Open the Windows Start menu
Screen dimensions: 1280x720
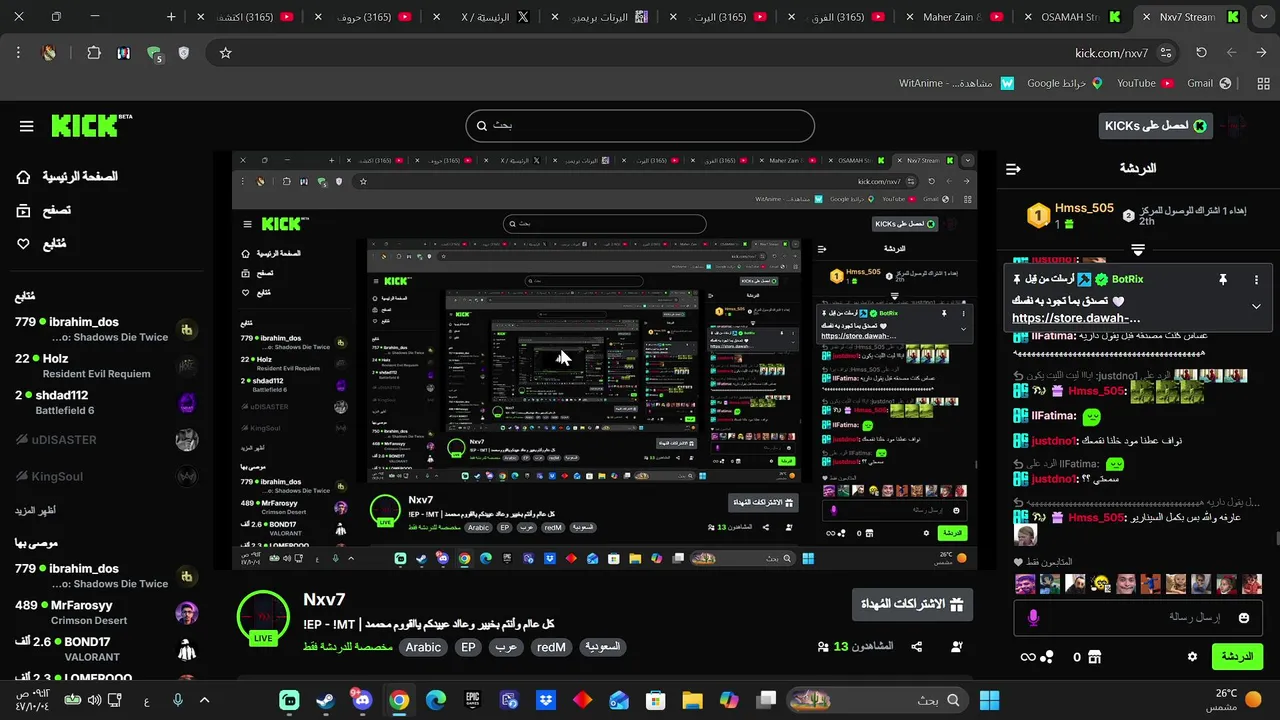(990, 700)
